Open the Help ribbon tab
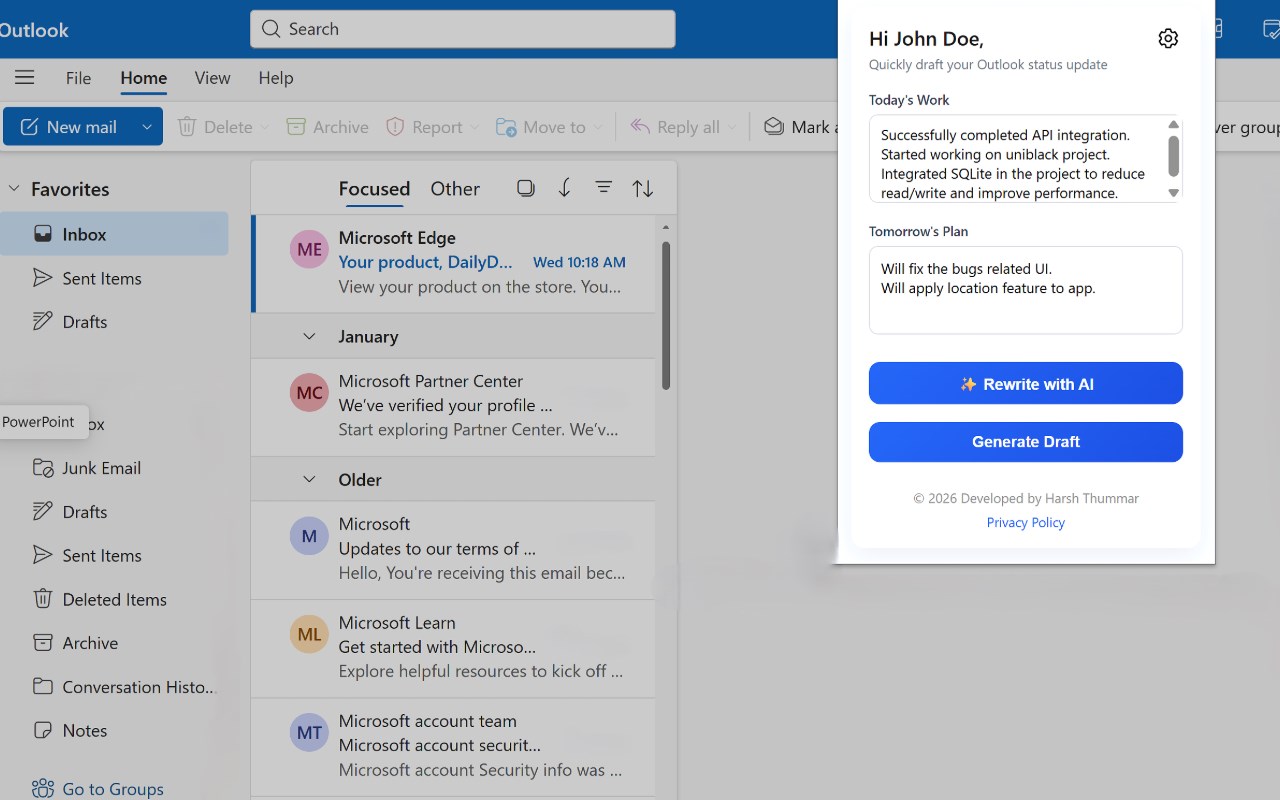1280x800 pixels. pos(276,78)
